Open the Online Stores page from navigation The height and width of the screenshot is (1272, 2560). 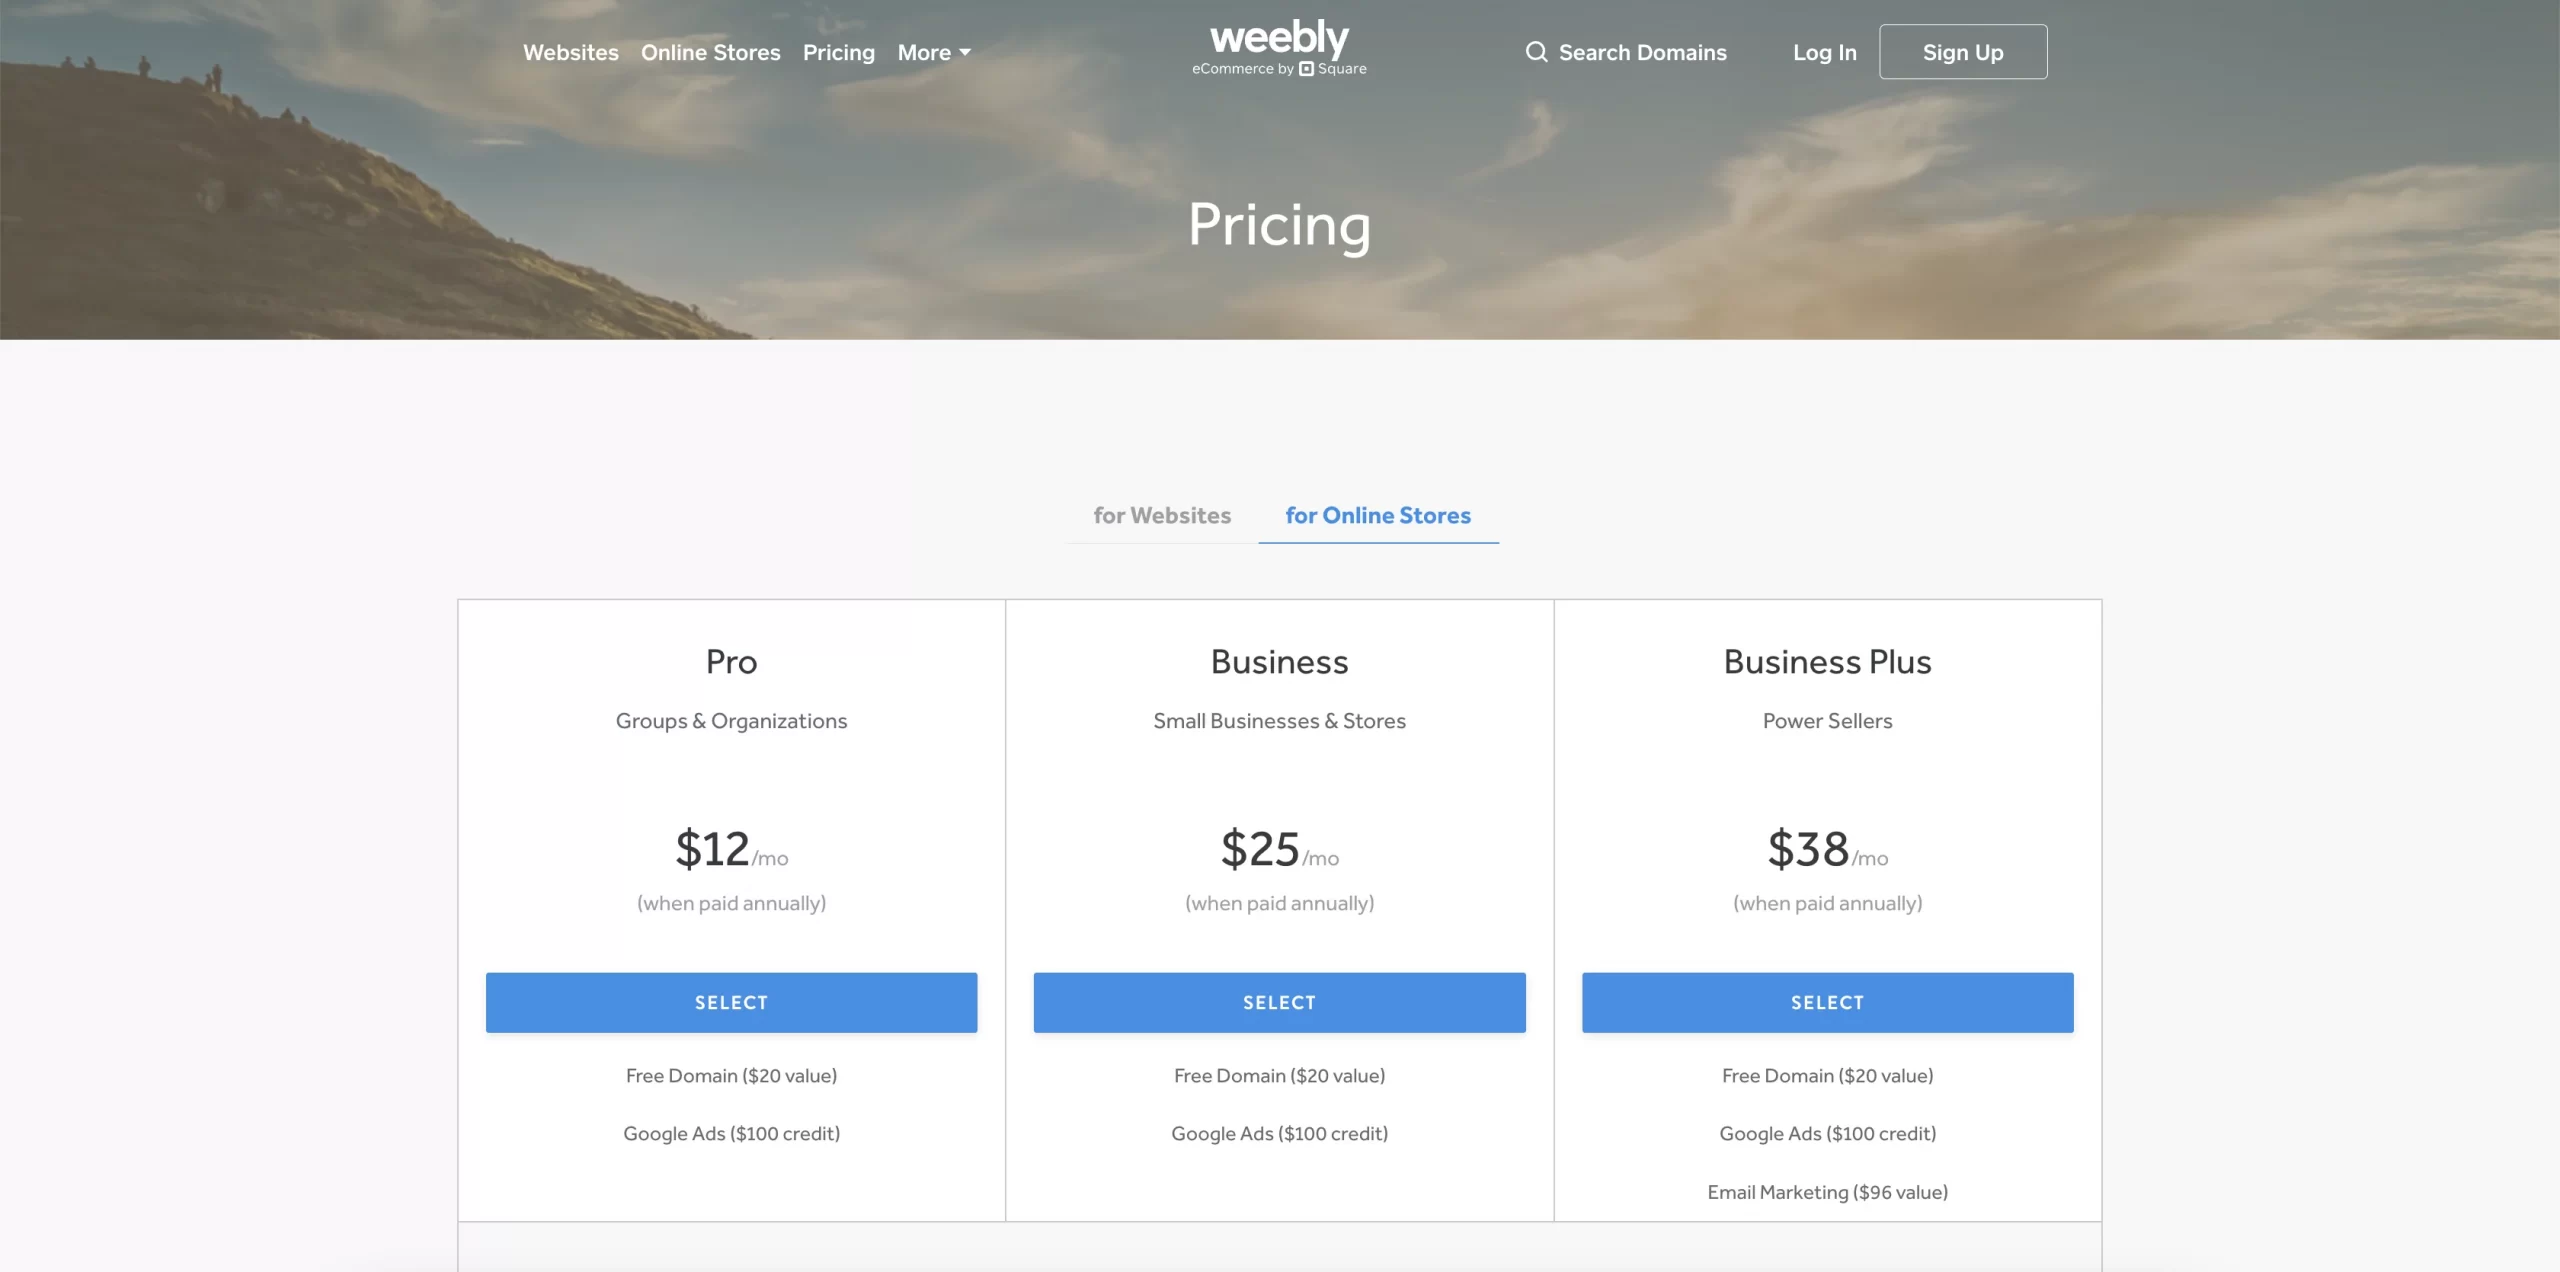[x=711, y=52]
